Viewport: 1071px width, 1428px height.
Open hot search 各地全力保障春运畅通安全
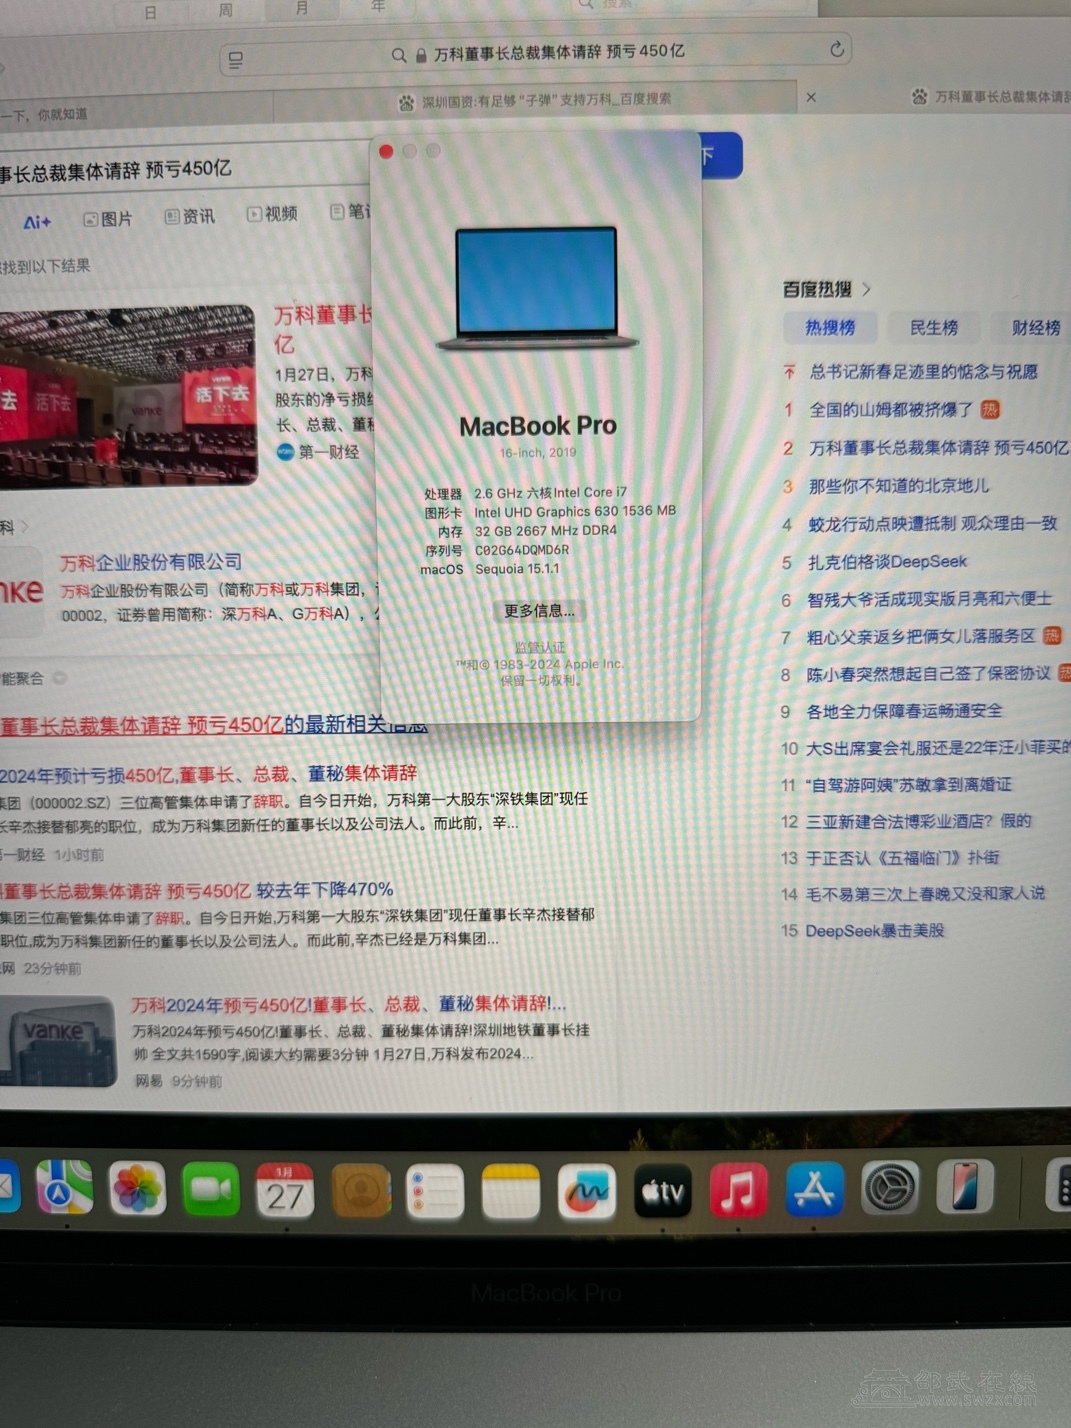pos(904,711)
